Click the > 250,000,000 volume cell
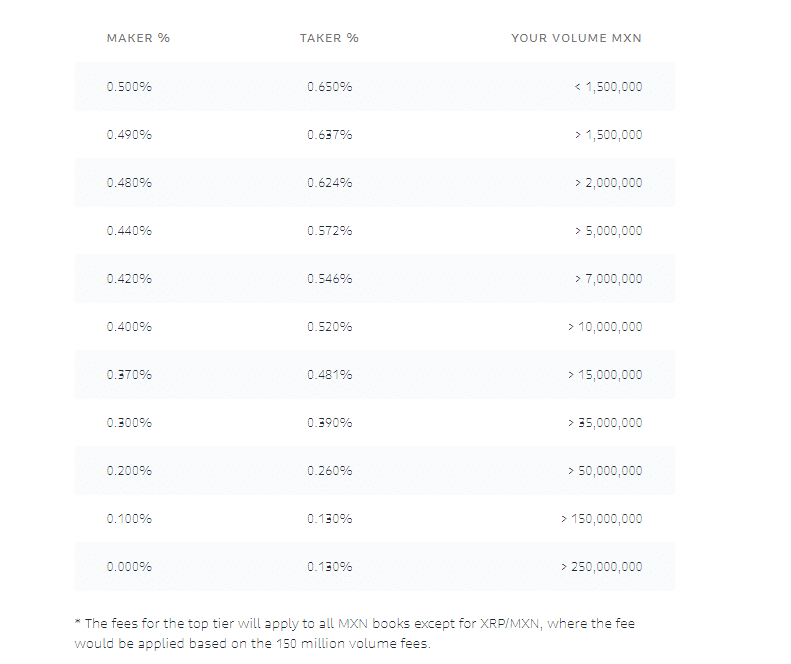This screenshot has height=664, width=791. coord(601,567)
